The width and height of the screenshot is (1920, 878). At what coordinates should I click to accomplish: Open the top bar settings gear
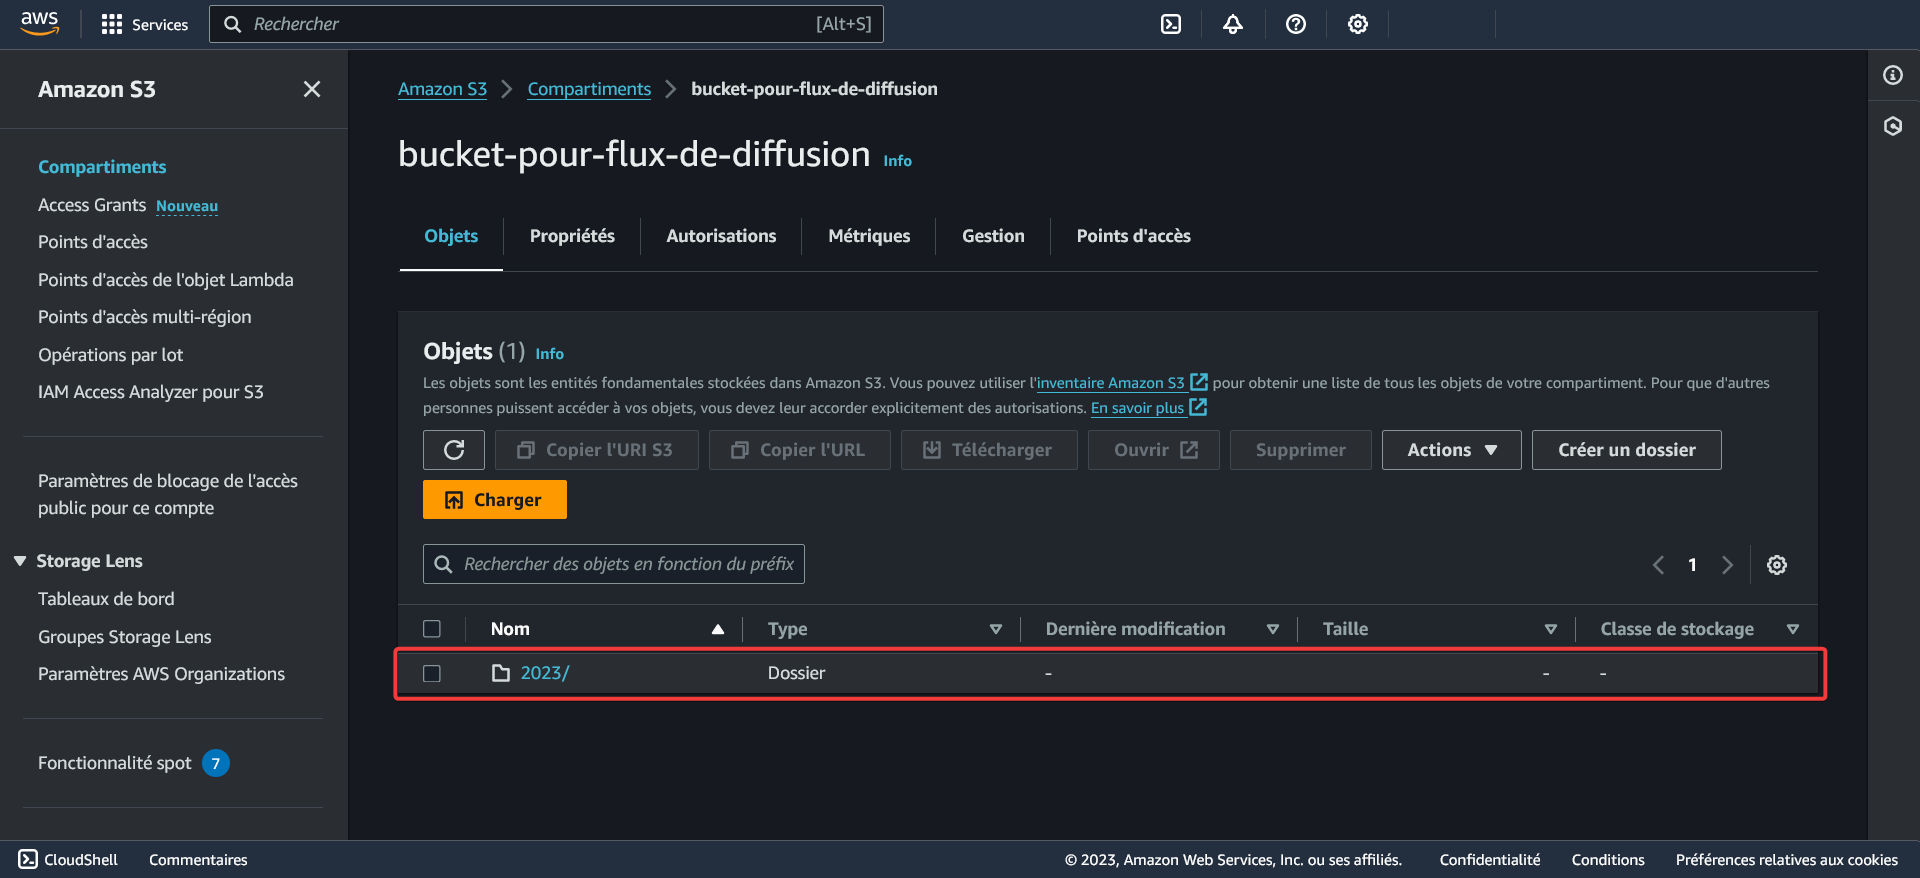(1358, 24)
